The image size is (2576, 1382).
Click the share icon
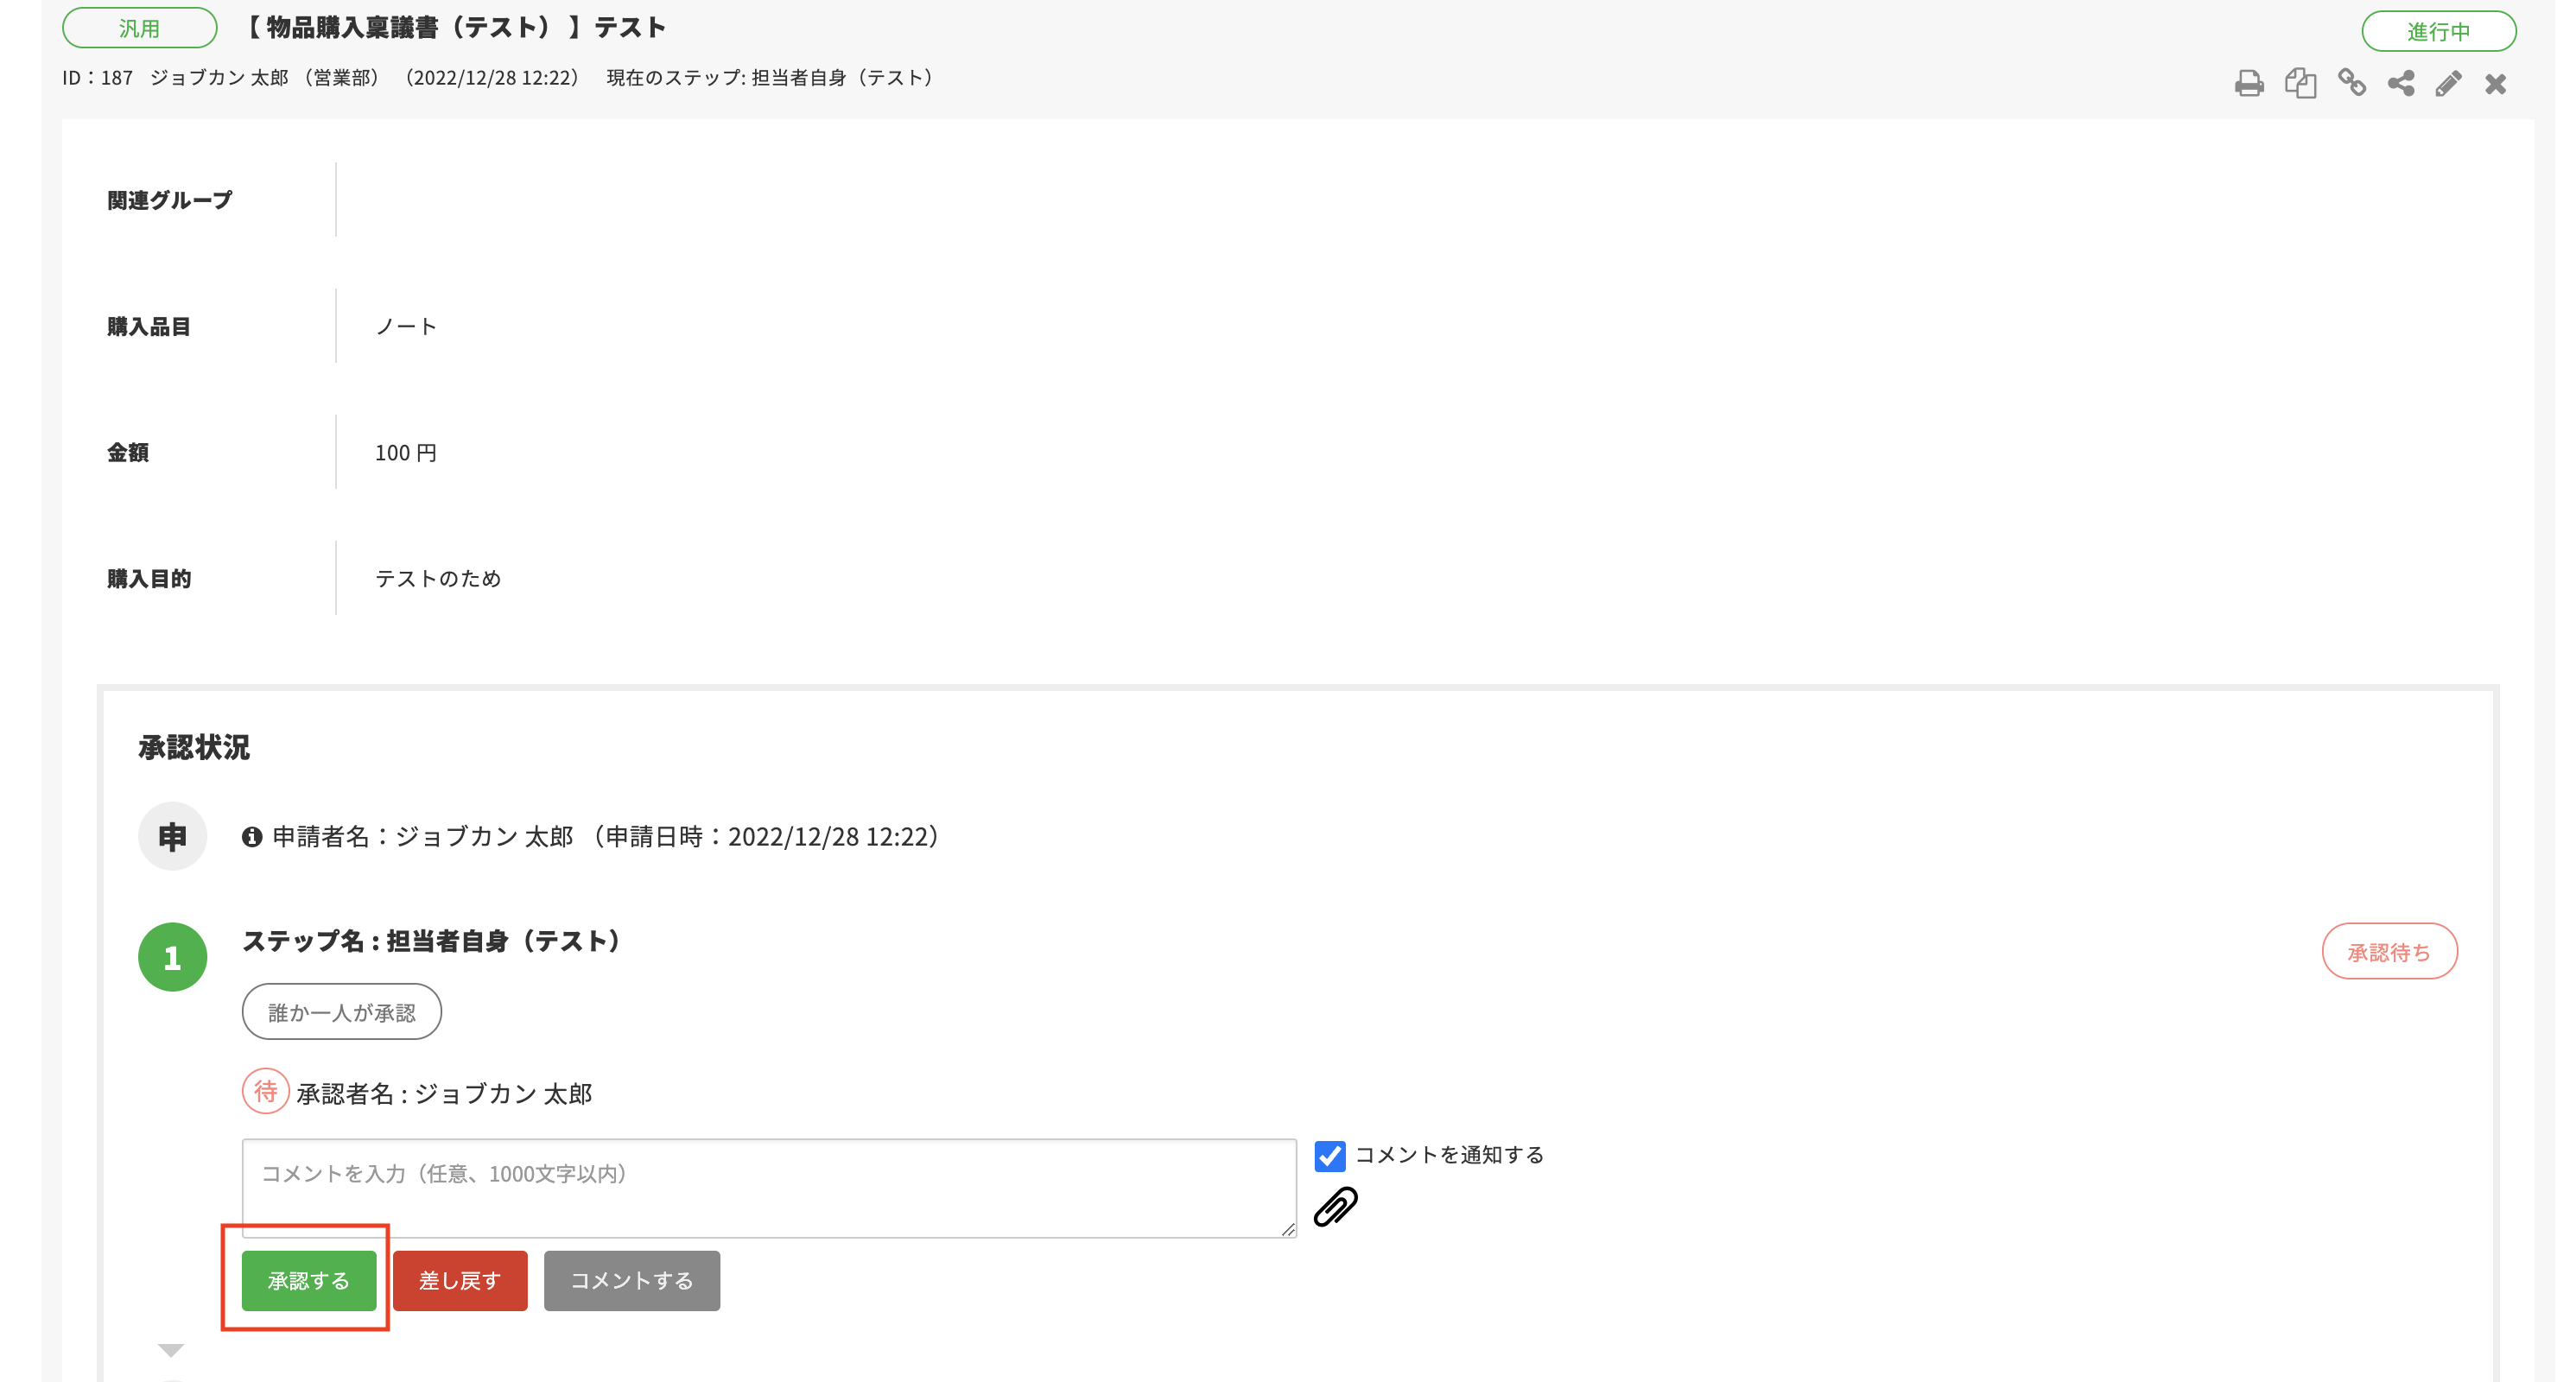(2401, 83)
